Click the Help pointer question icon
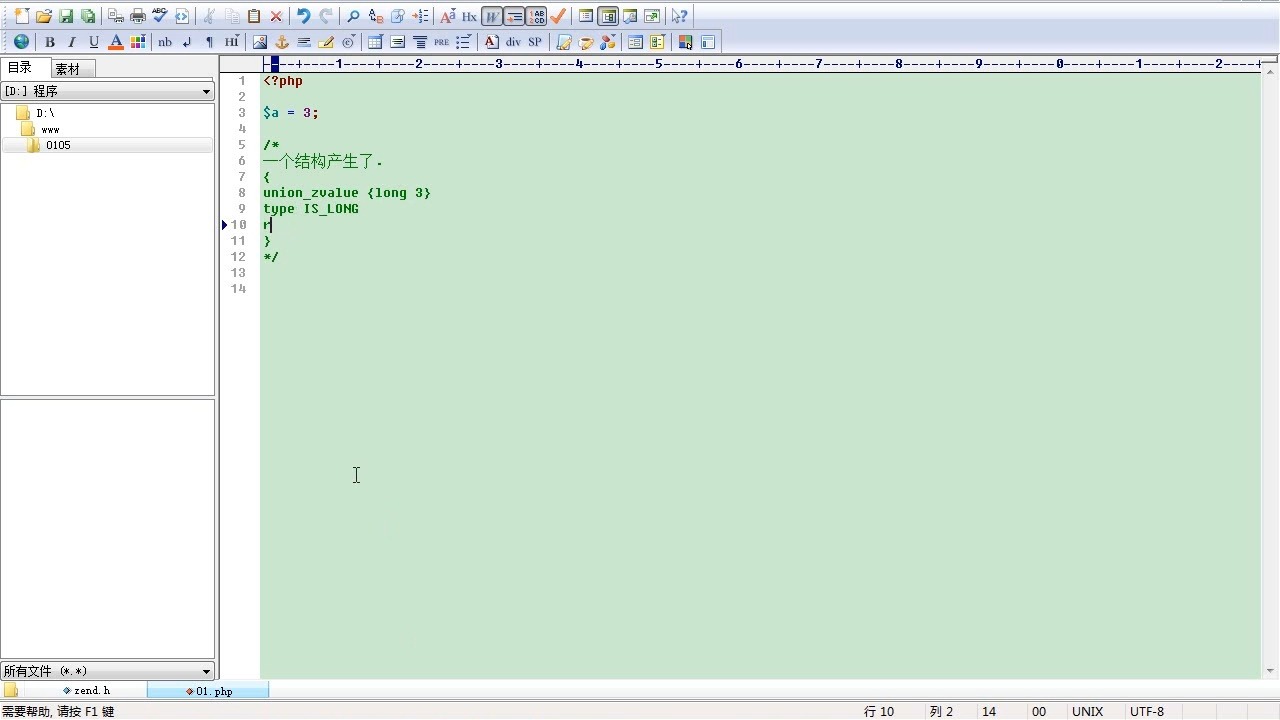 click(x=680, y=16)
